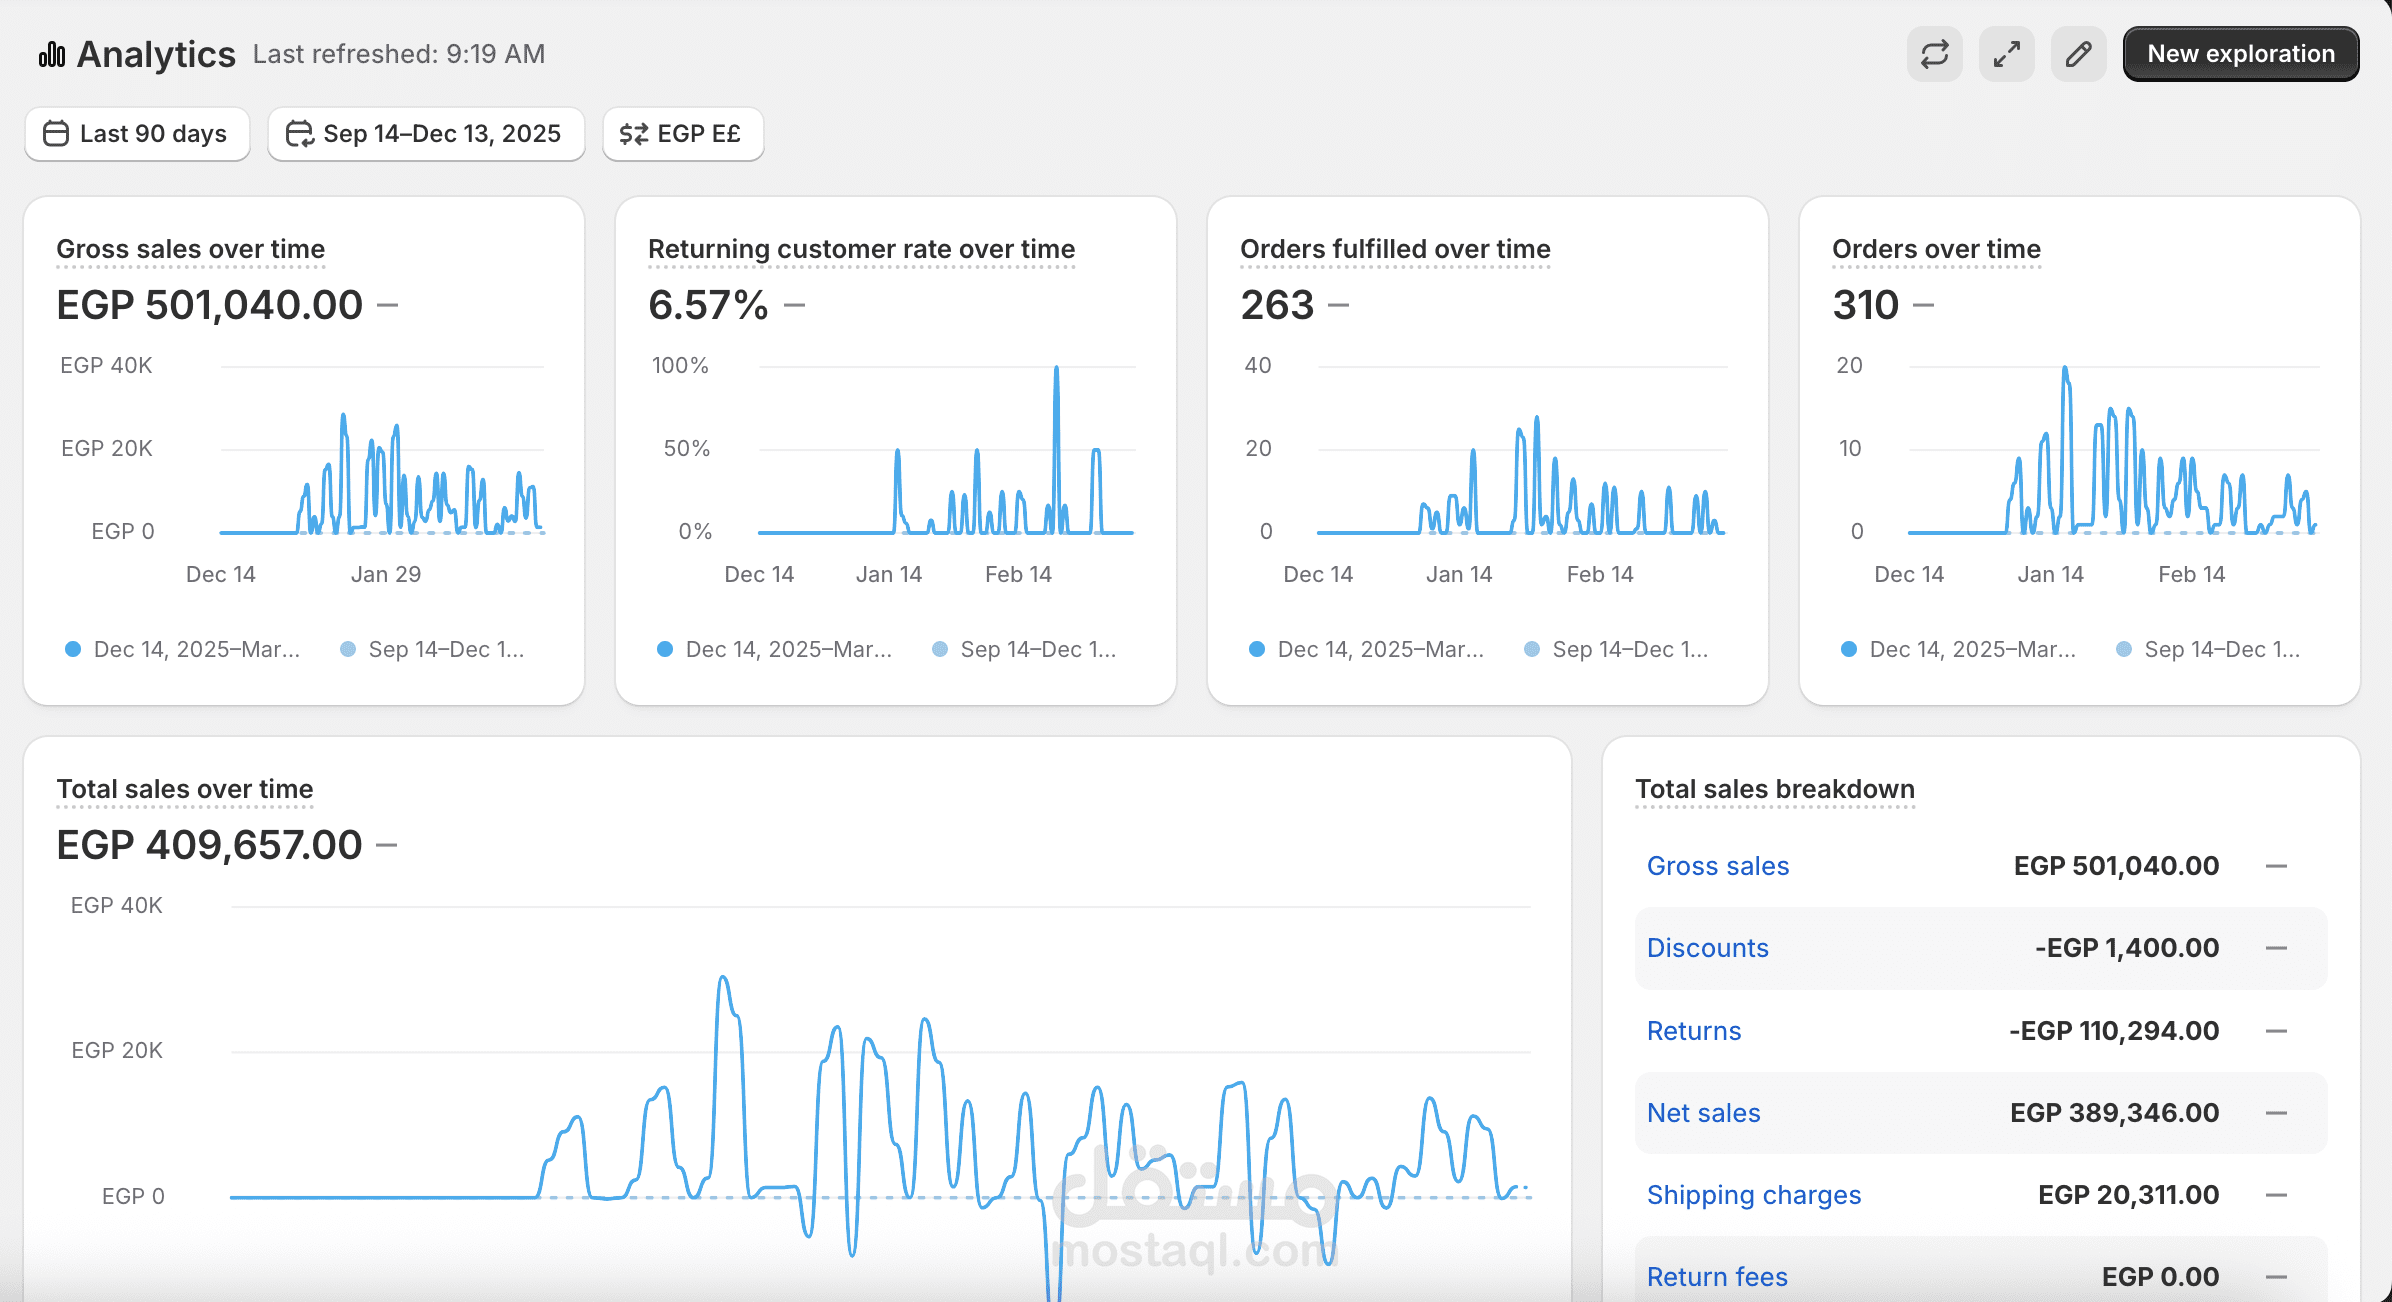Open the Discounts breakdown link

pyautogui.click(x=1707, y=948)
